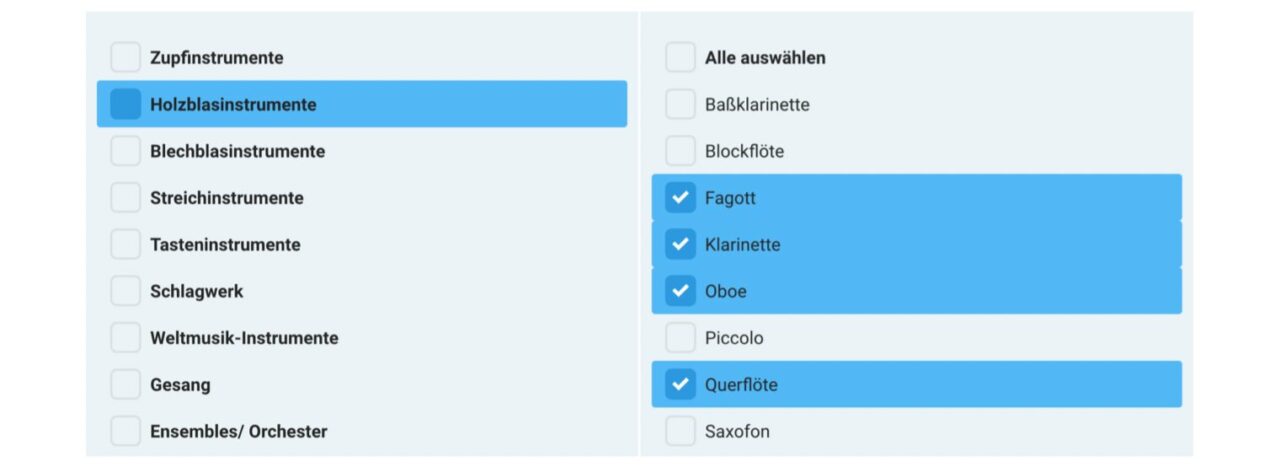Tick the Weltmusik-Instrumente checkbox

(126, 338)
